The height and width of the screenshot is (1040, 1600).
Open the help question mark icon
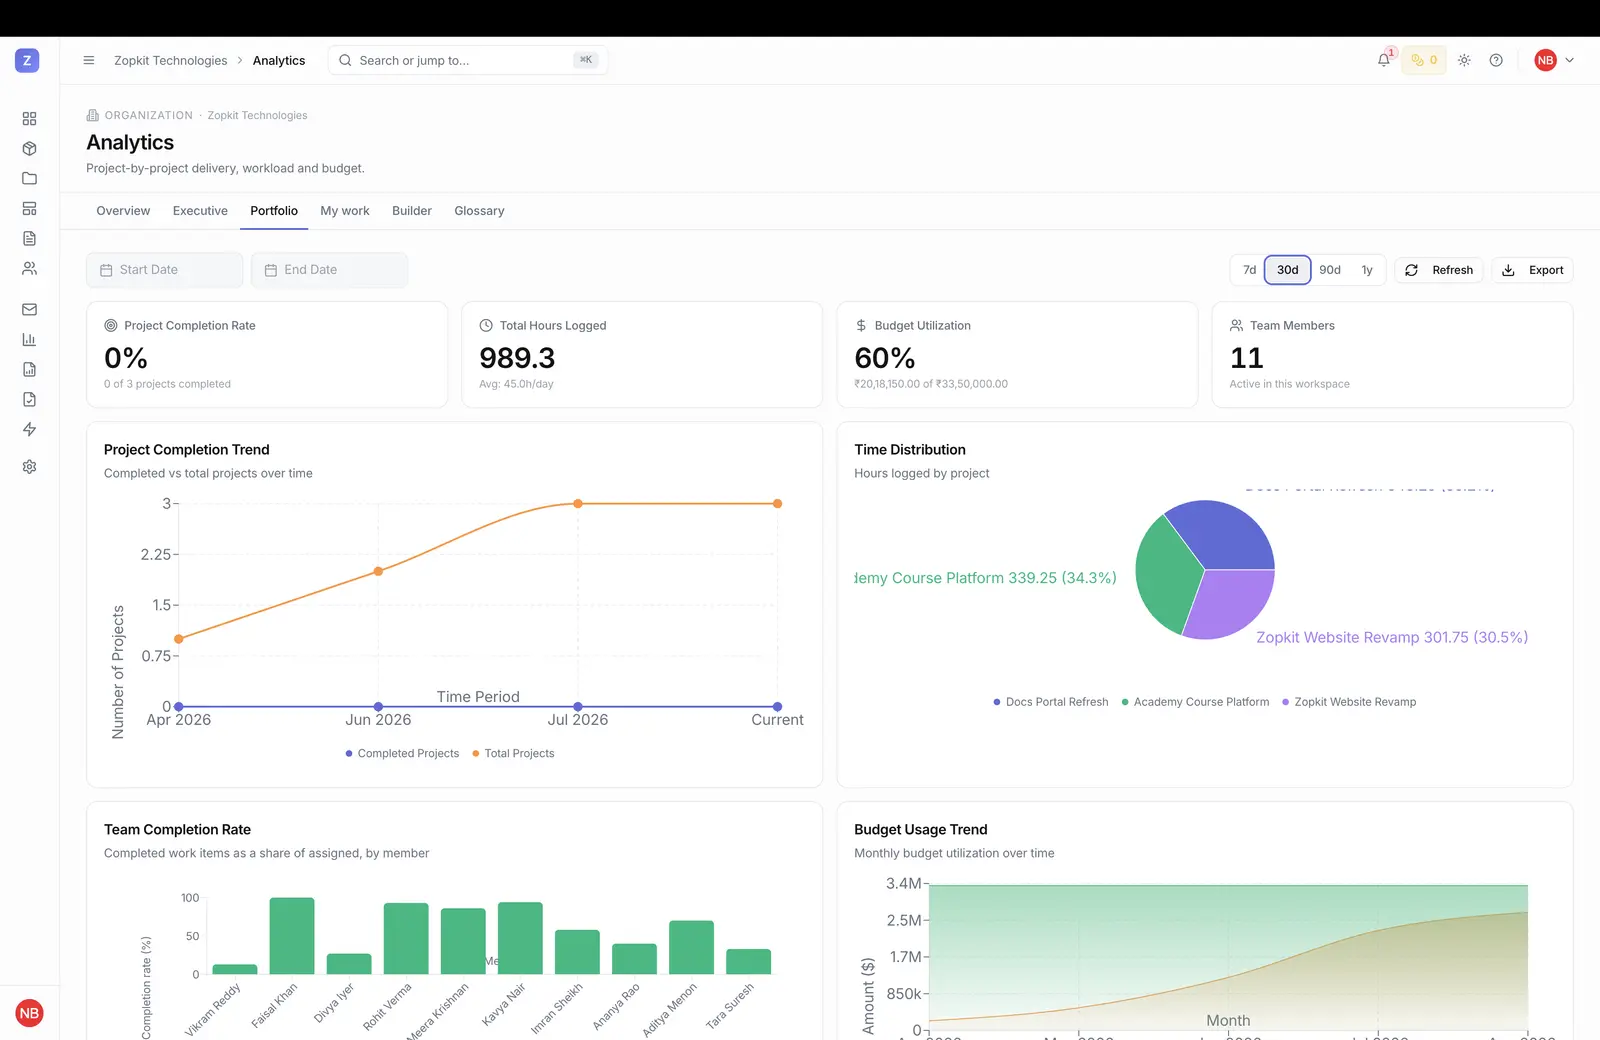coord(1496,60)
